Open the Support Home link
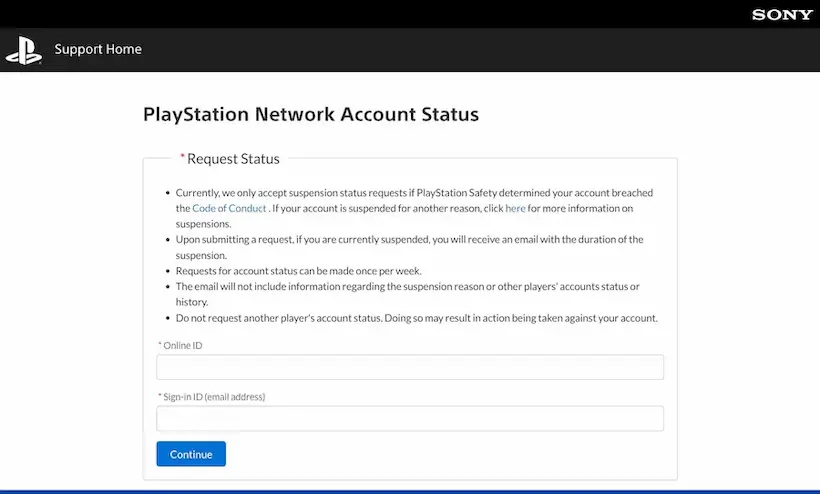Viewport: 820px width, 494px height. [x=98, y=49]
